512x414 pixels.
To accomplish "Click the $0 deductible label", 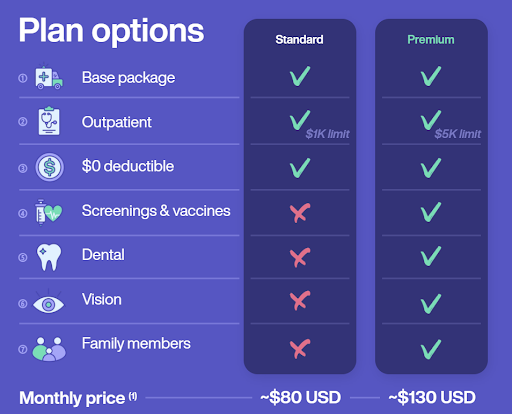I will pos(128,166).
